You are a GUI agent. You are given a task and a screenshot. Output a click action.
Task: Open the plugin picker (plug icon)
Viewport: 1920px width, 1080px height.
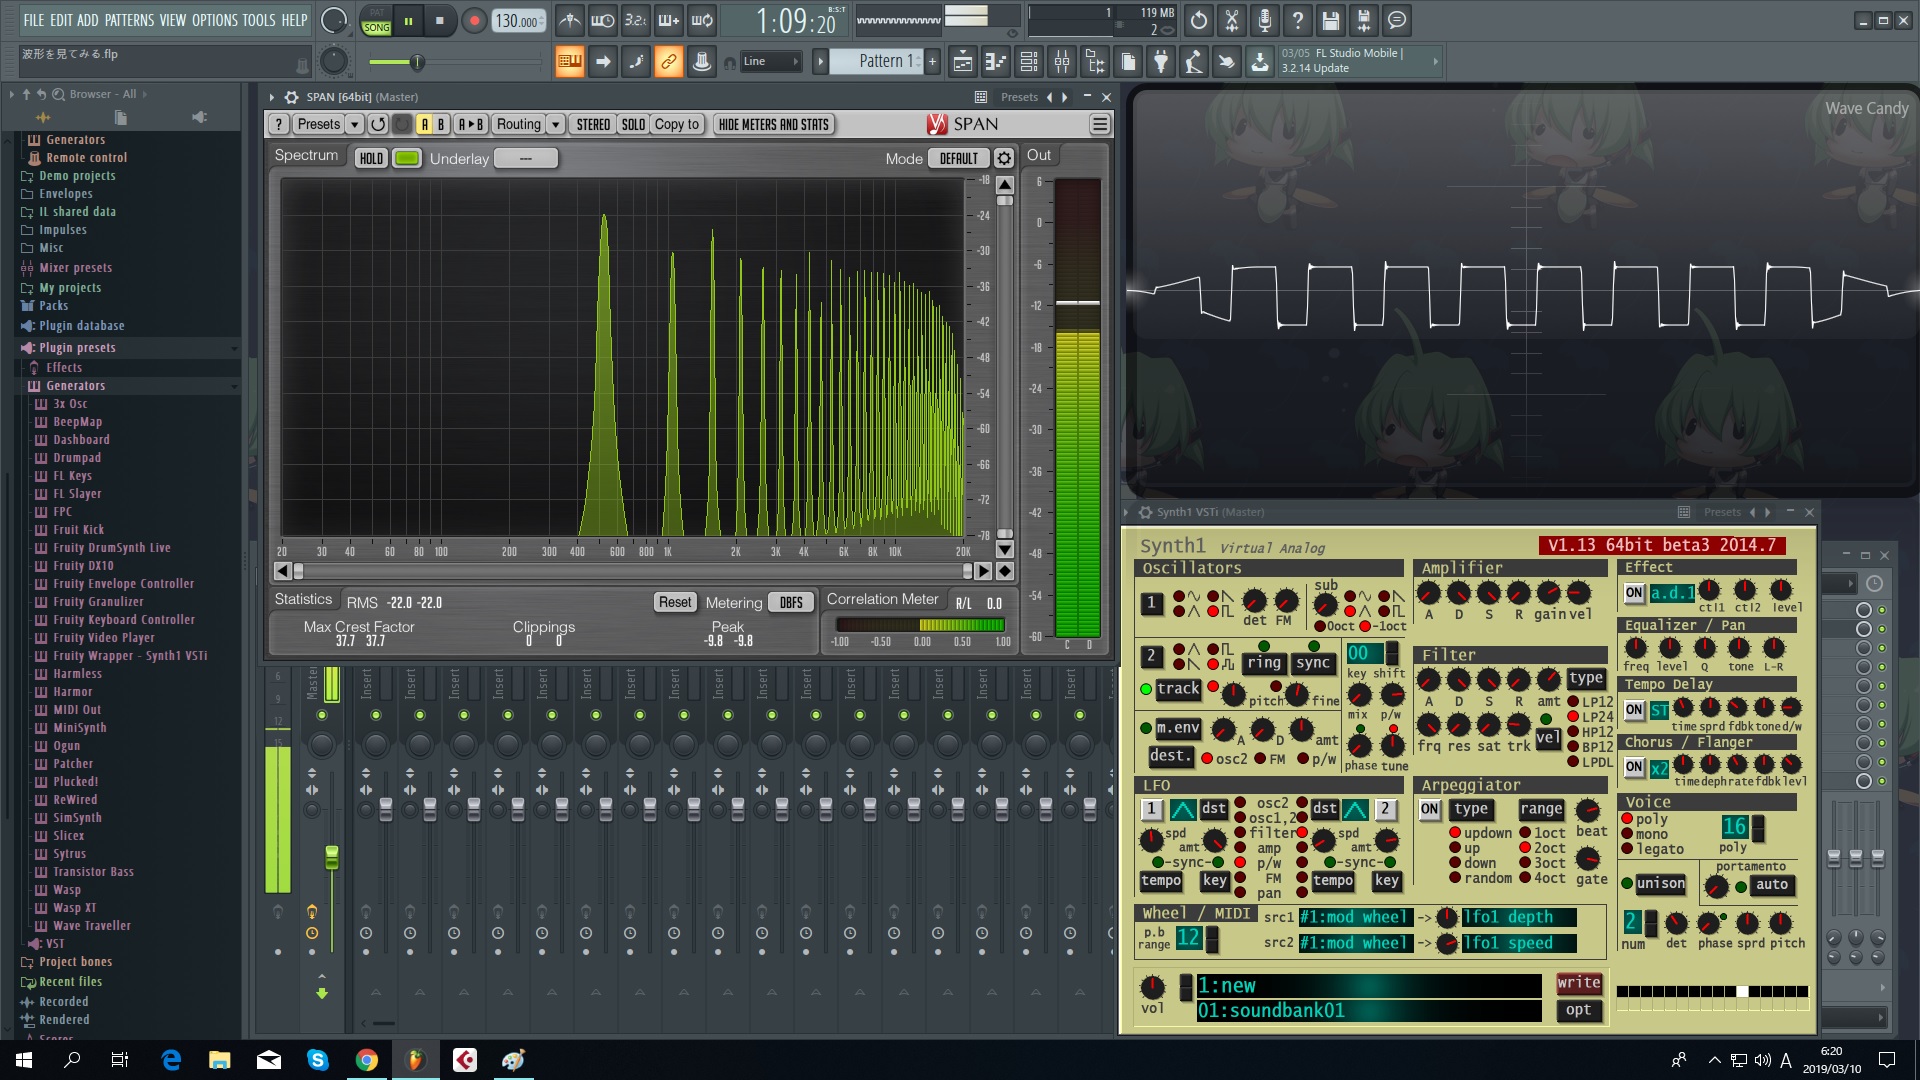tap(1161, 62)
